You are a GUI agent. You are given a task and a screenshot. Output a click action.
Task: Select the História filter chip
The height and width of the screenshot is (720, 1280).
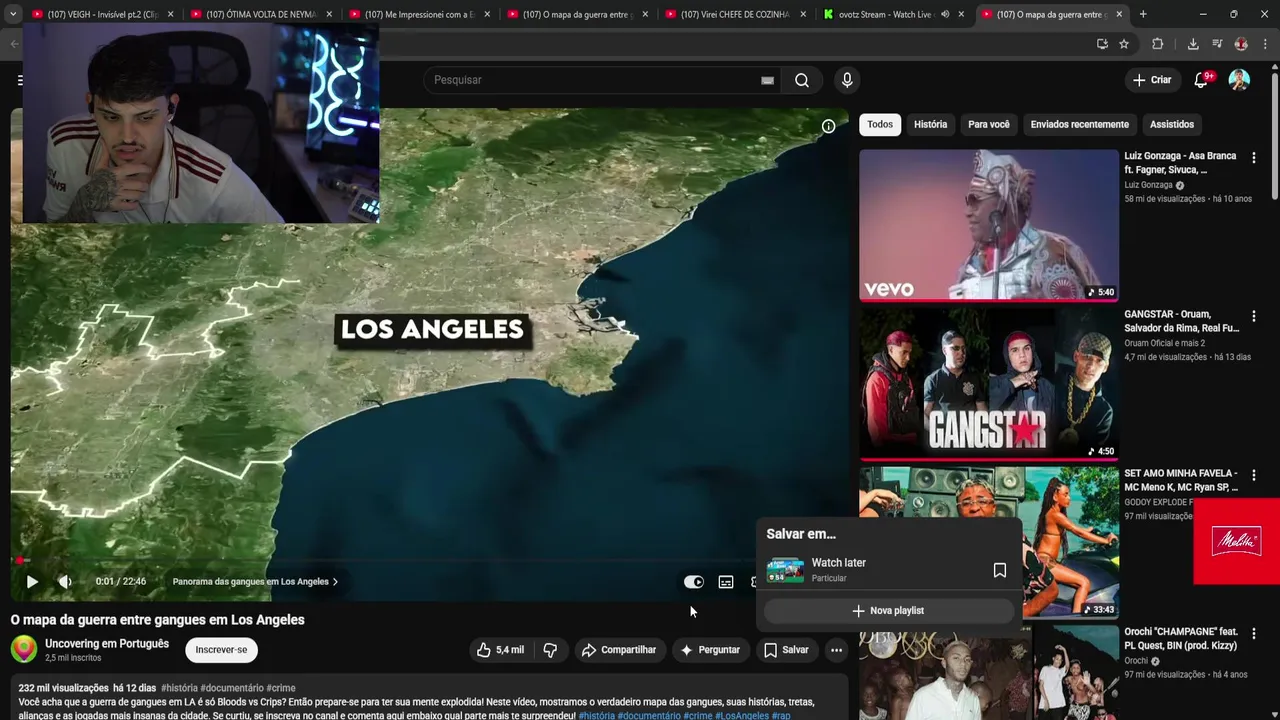(930, 124)
